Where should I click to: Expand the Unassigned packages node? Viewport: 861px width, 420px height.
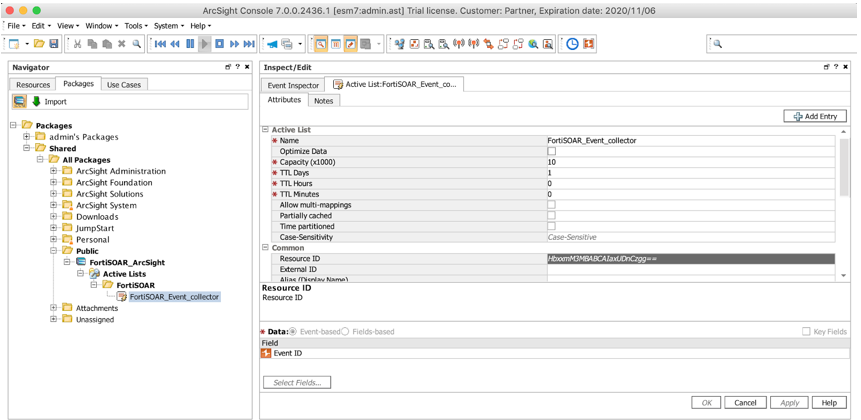pos(54,320)
